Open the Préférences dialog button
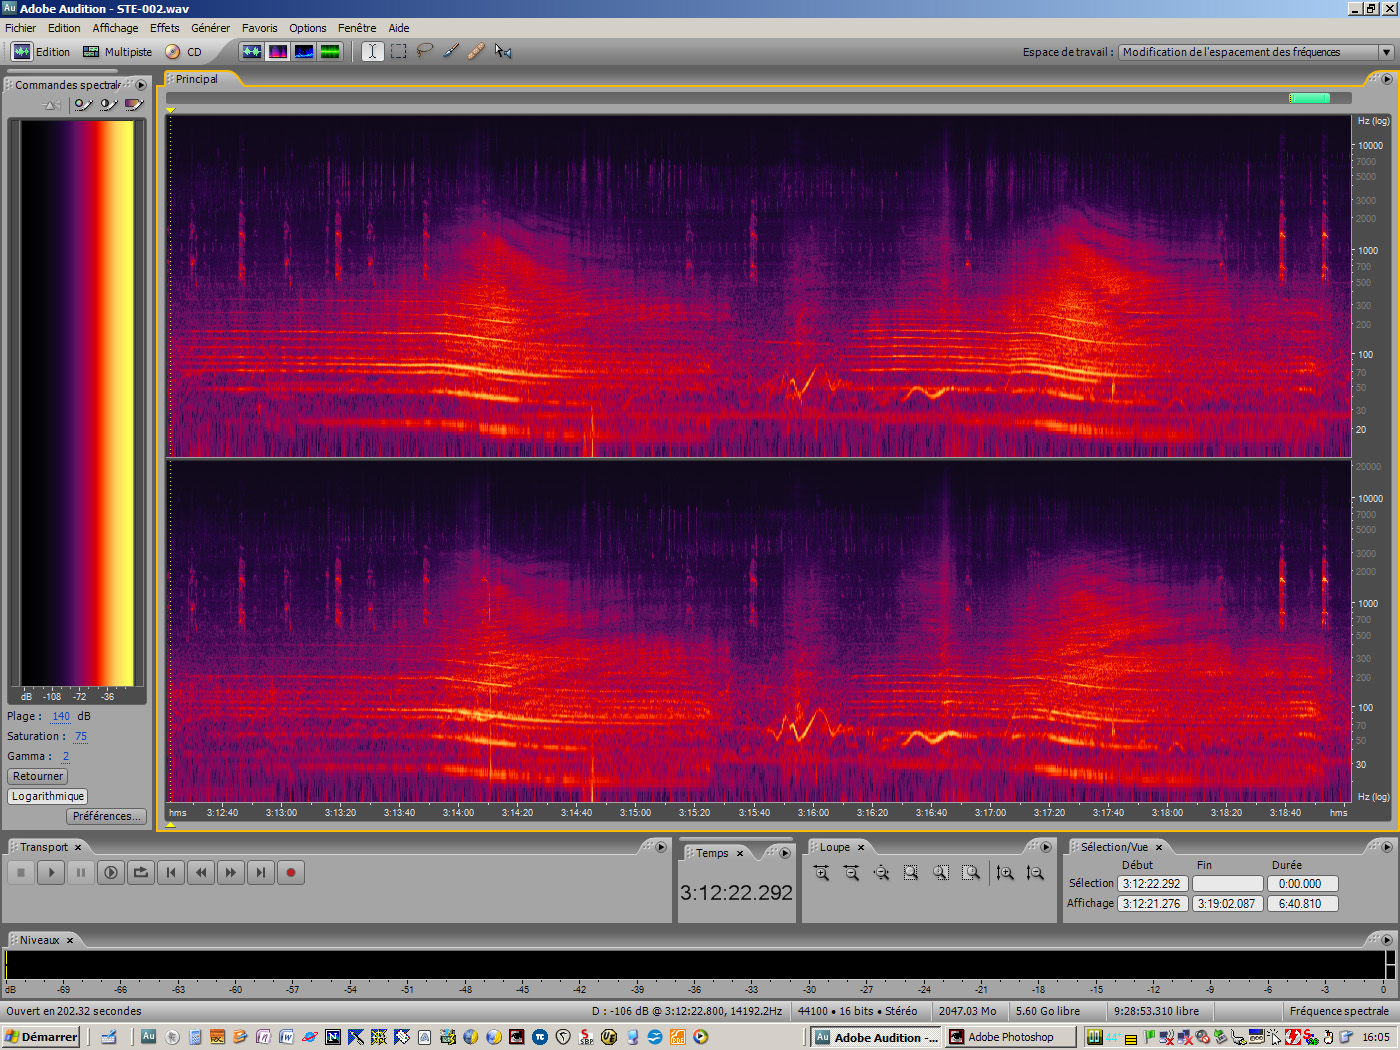The height and width of the screenshot is (1050, 1400). click(x=106, y=816)
